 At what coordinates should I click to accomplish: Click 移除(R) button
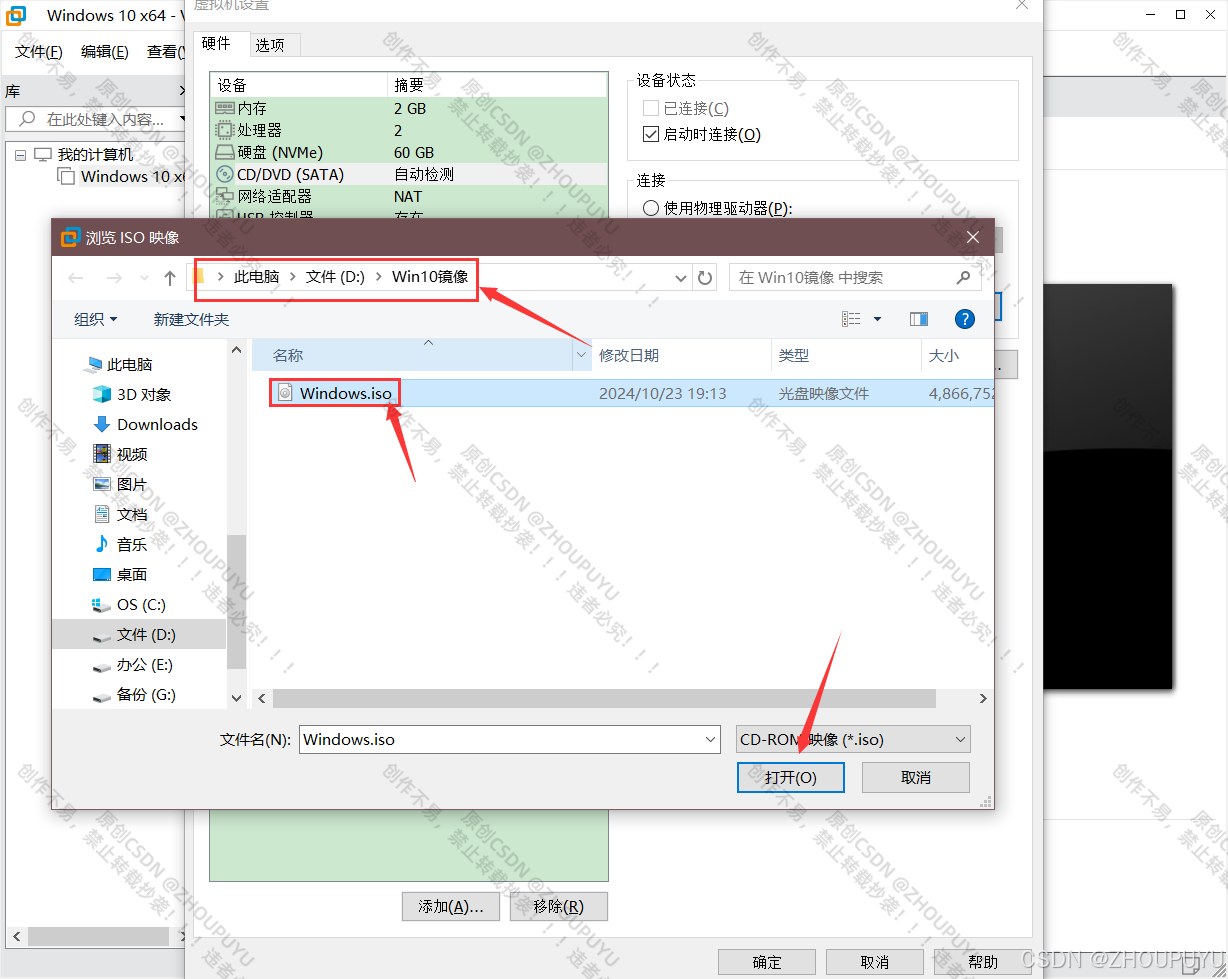[558, 906]
